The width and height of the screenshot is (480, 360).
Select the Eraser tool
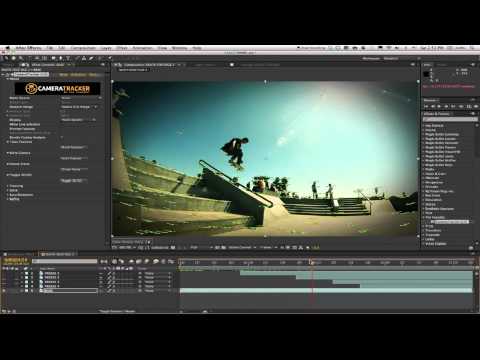click(x=91, y=58)
